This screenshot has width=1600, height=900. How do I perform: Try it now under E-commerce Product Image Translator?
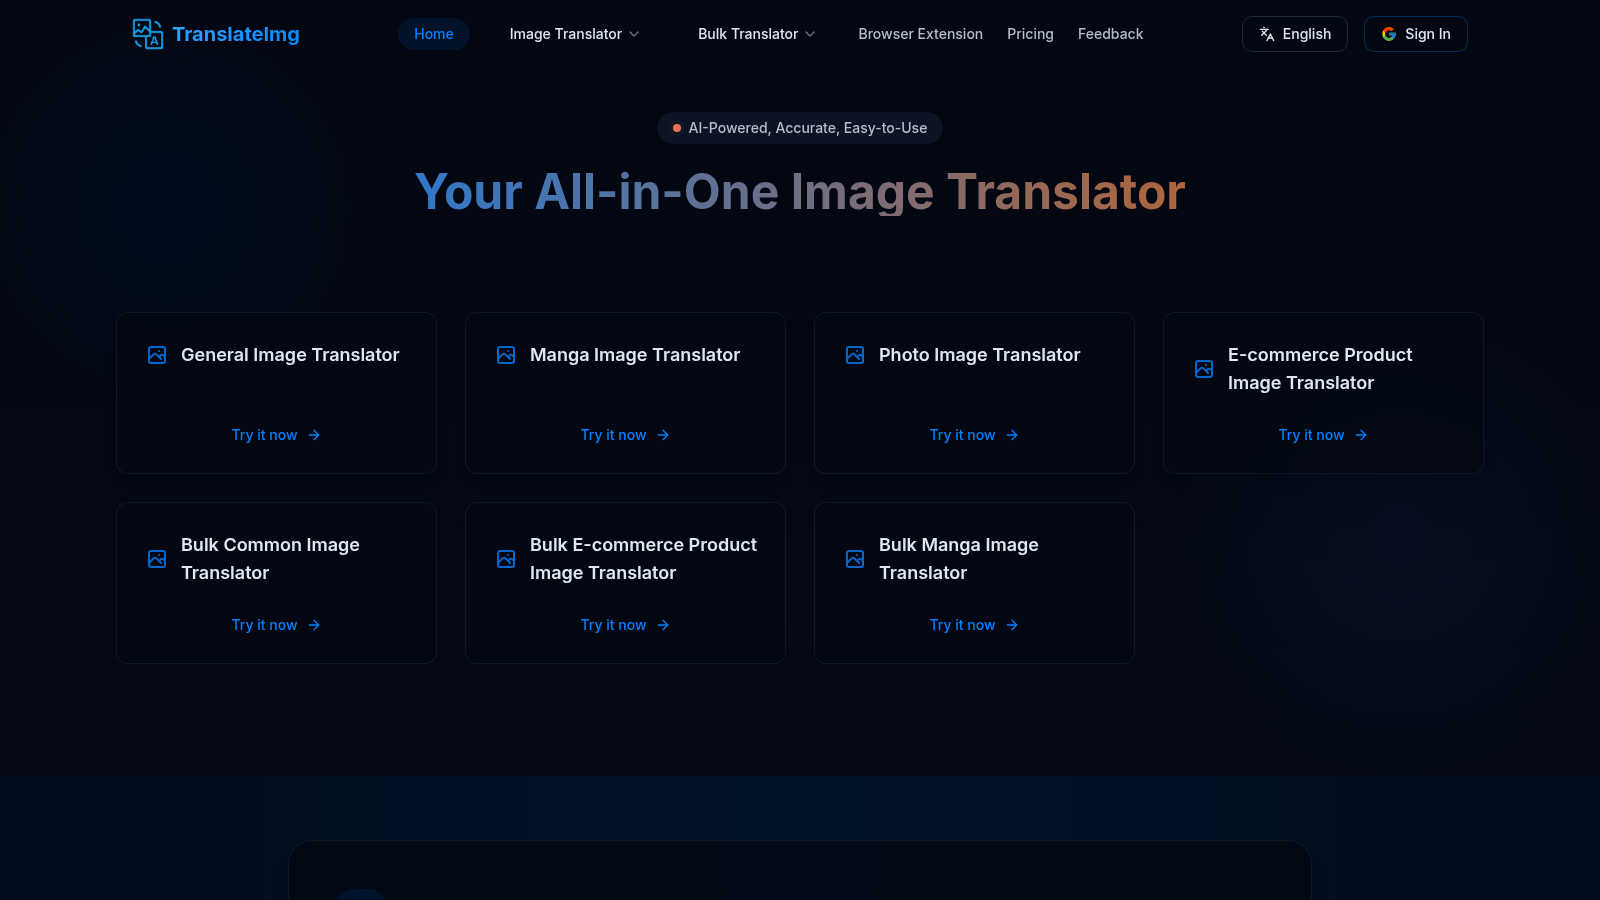click(1311, 435)
